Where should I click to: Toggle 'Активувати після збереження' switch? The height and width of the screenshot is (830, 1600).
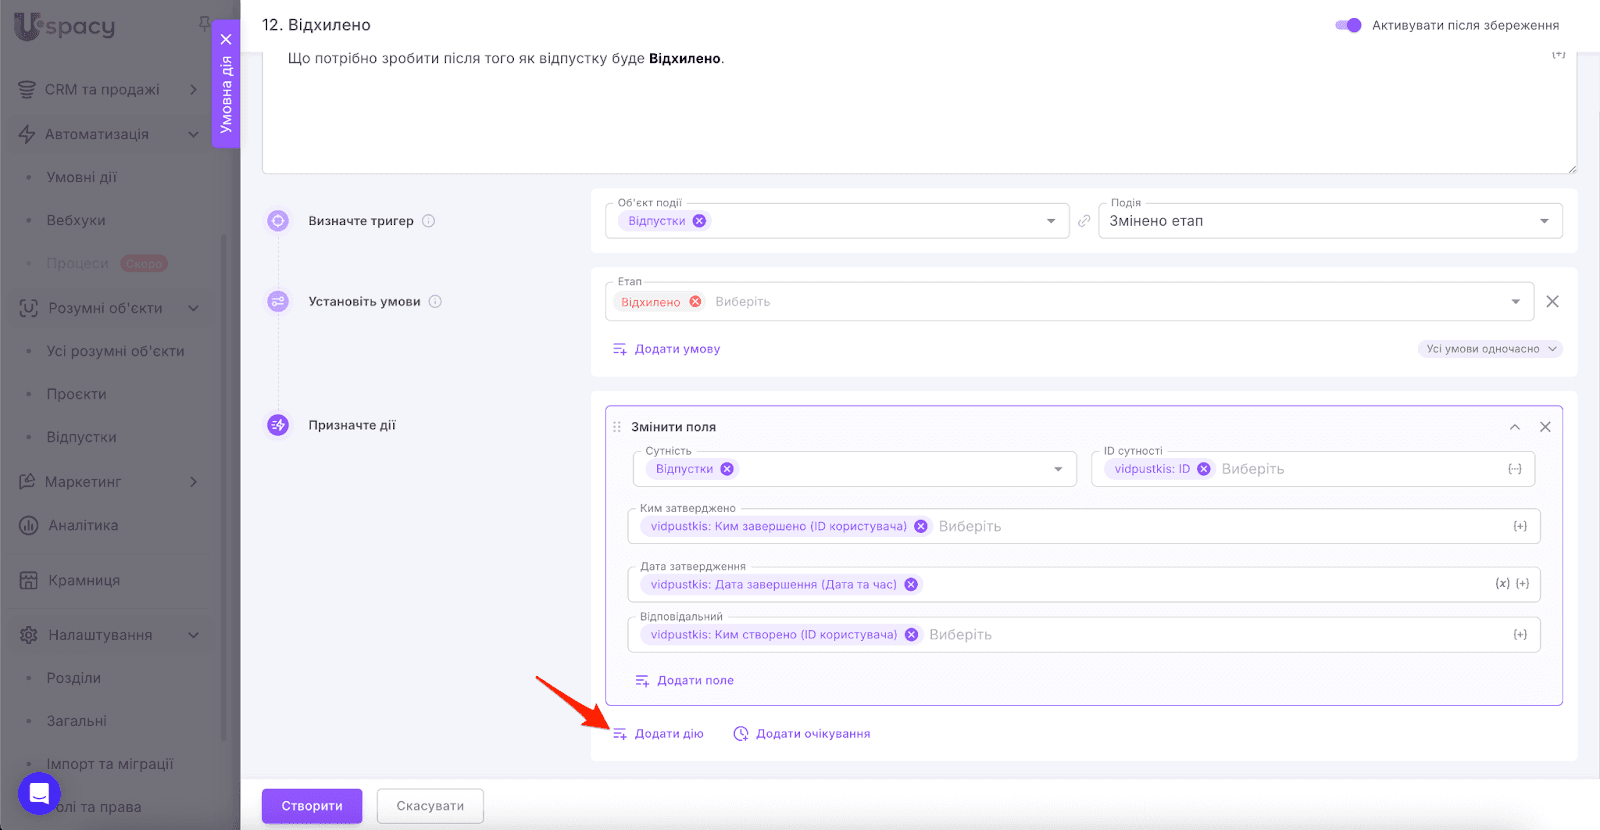(x=1348, y=25)
